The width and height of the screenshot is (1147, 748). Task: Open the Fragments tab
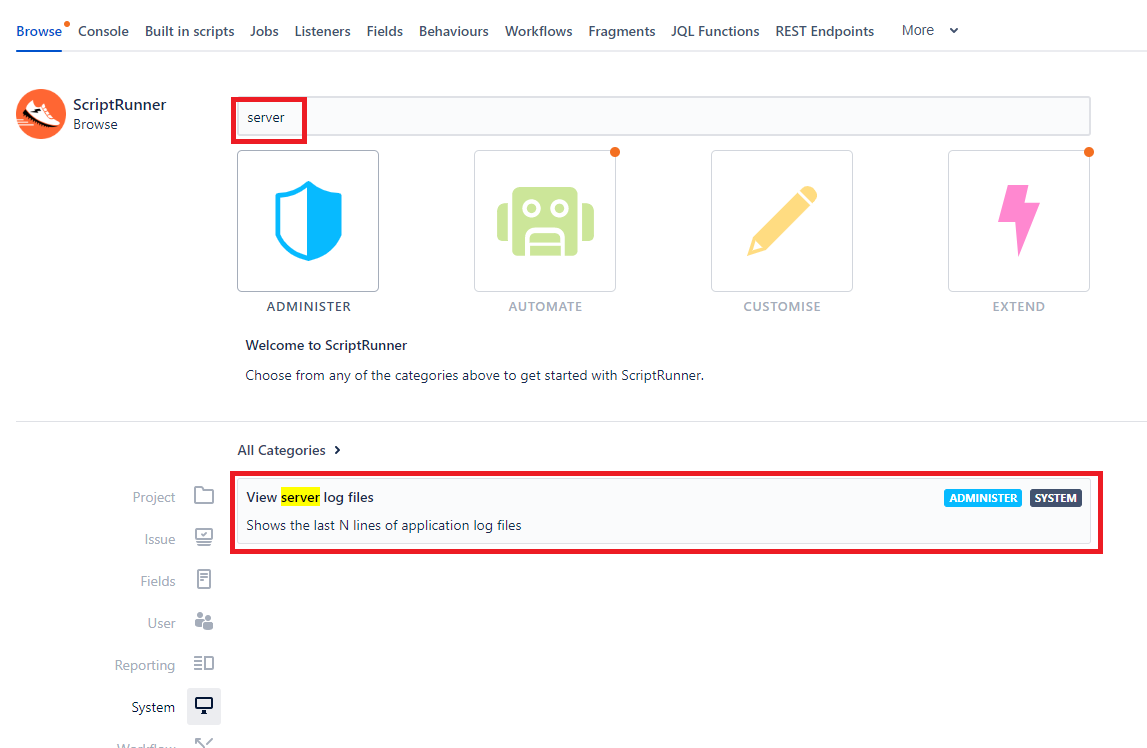point(622,31)
